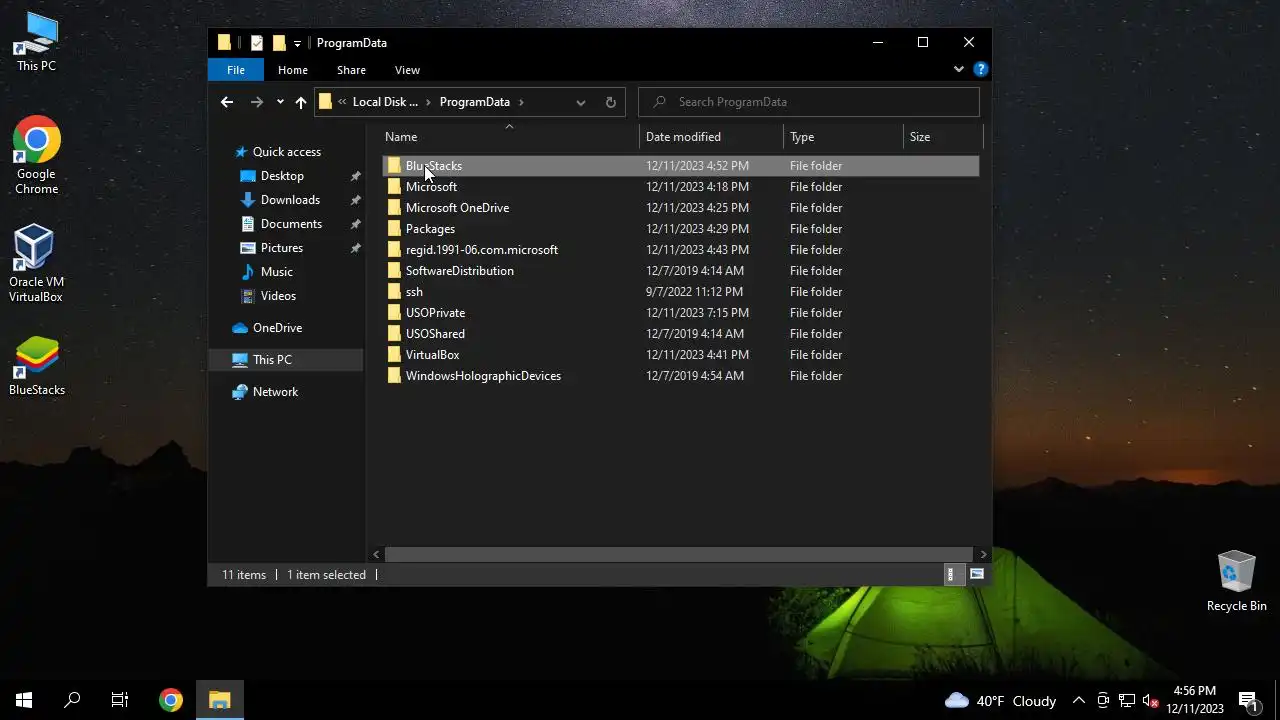Viewport: 1280px width, 720px height.
Task: Select OneDrive in navigation pane
Action: click(x=277, y=328)
